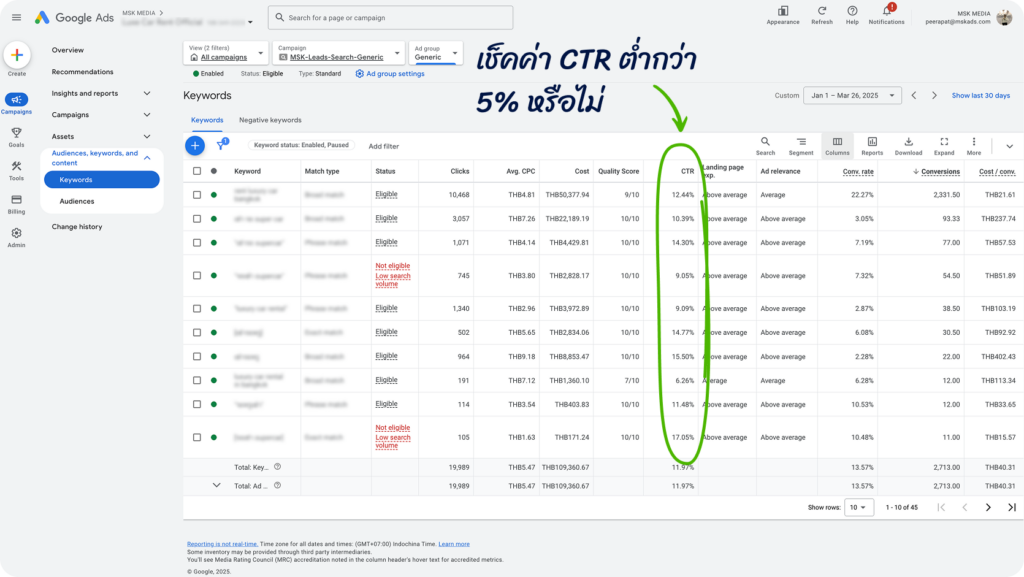Select Keywords sidebar item
The width and height of the screenshot is (1024, 577).
tap(102, 179)
